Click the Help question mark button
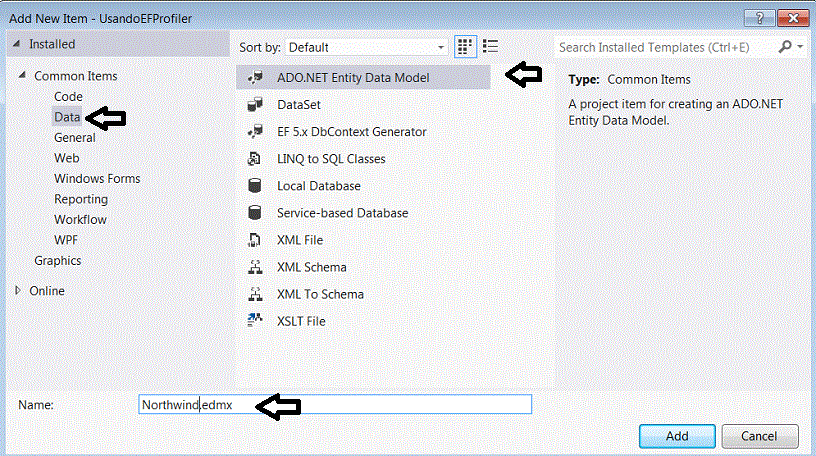This screenshot has height=456, width=816. click(x=760, y=18)
